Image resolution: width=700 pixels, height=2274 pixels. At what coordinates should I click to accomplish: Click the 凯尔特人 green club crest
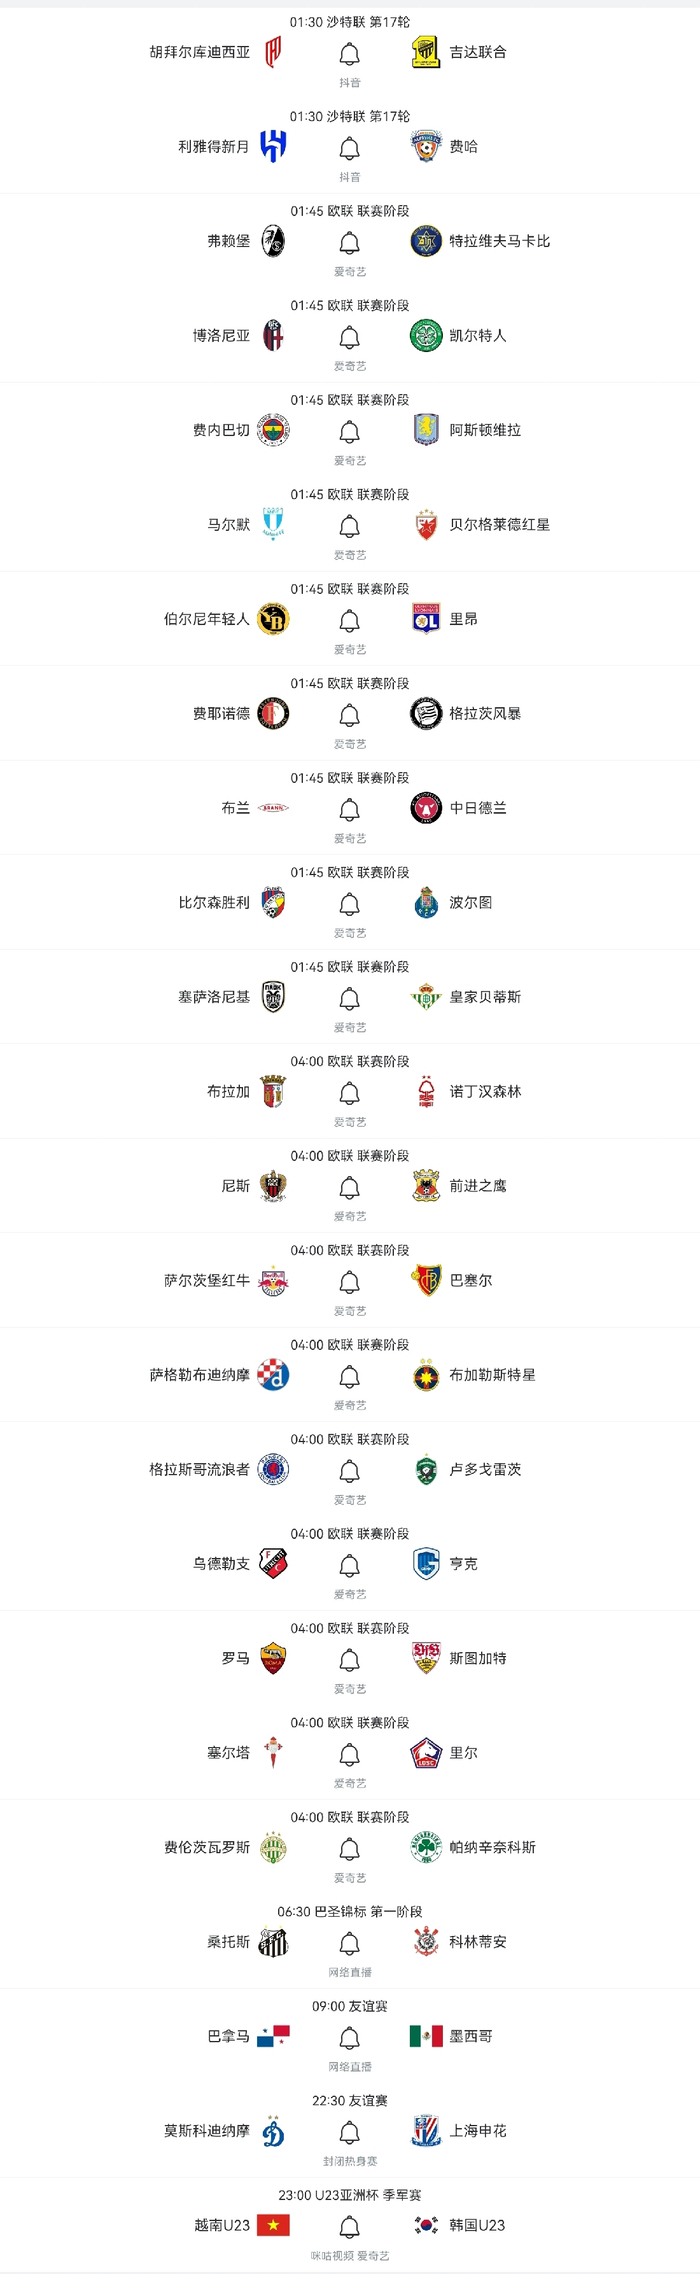[426, 336]
